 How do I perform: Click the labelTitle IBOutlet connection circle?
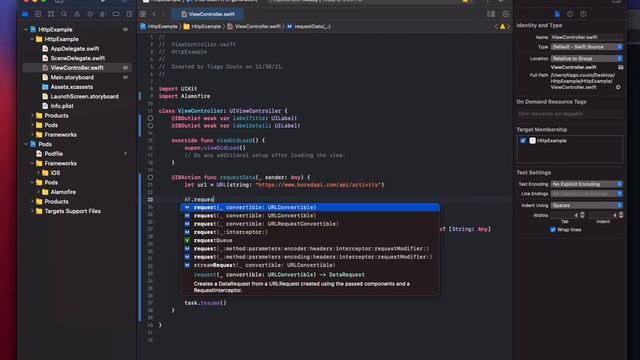(150, 118)
